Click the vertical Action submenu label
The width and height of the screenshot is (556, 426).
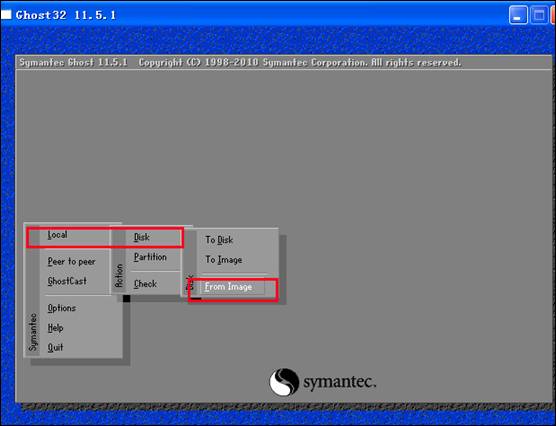(119, 276)
